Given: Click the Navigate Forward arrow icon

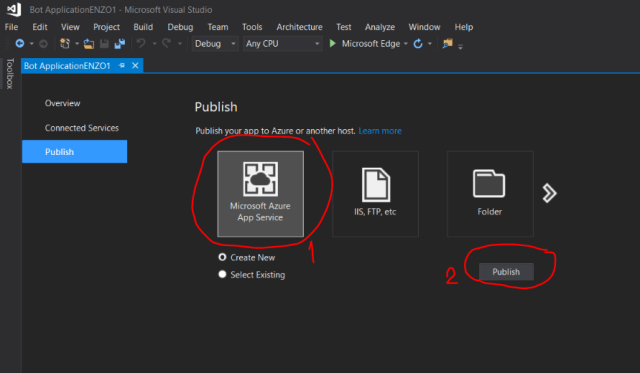Looking at the screenshot, I should [43, 43].
